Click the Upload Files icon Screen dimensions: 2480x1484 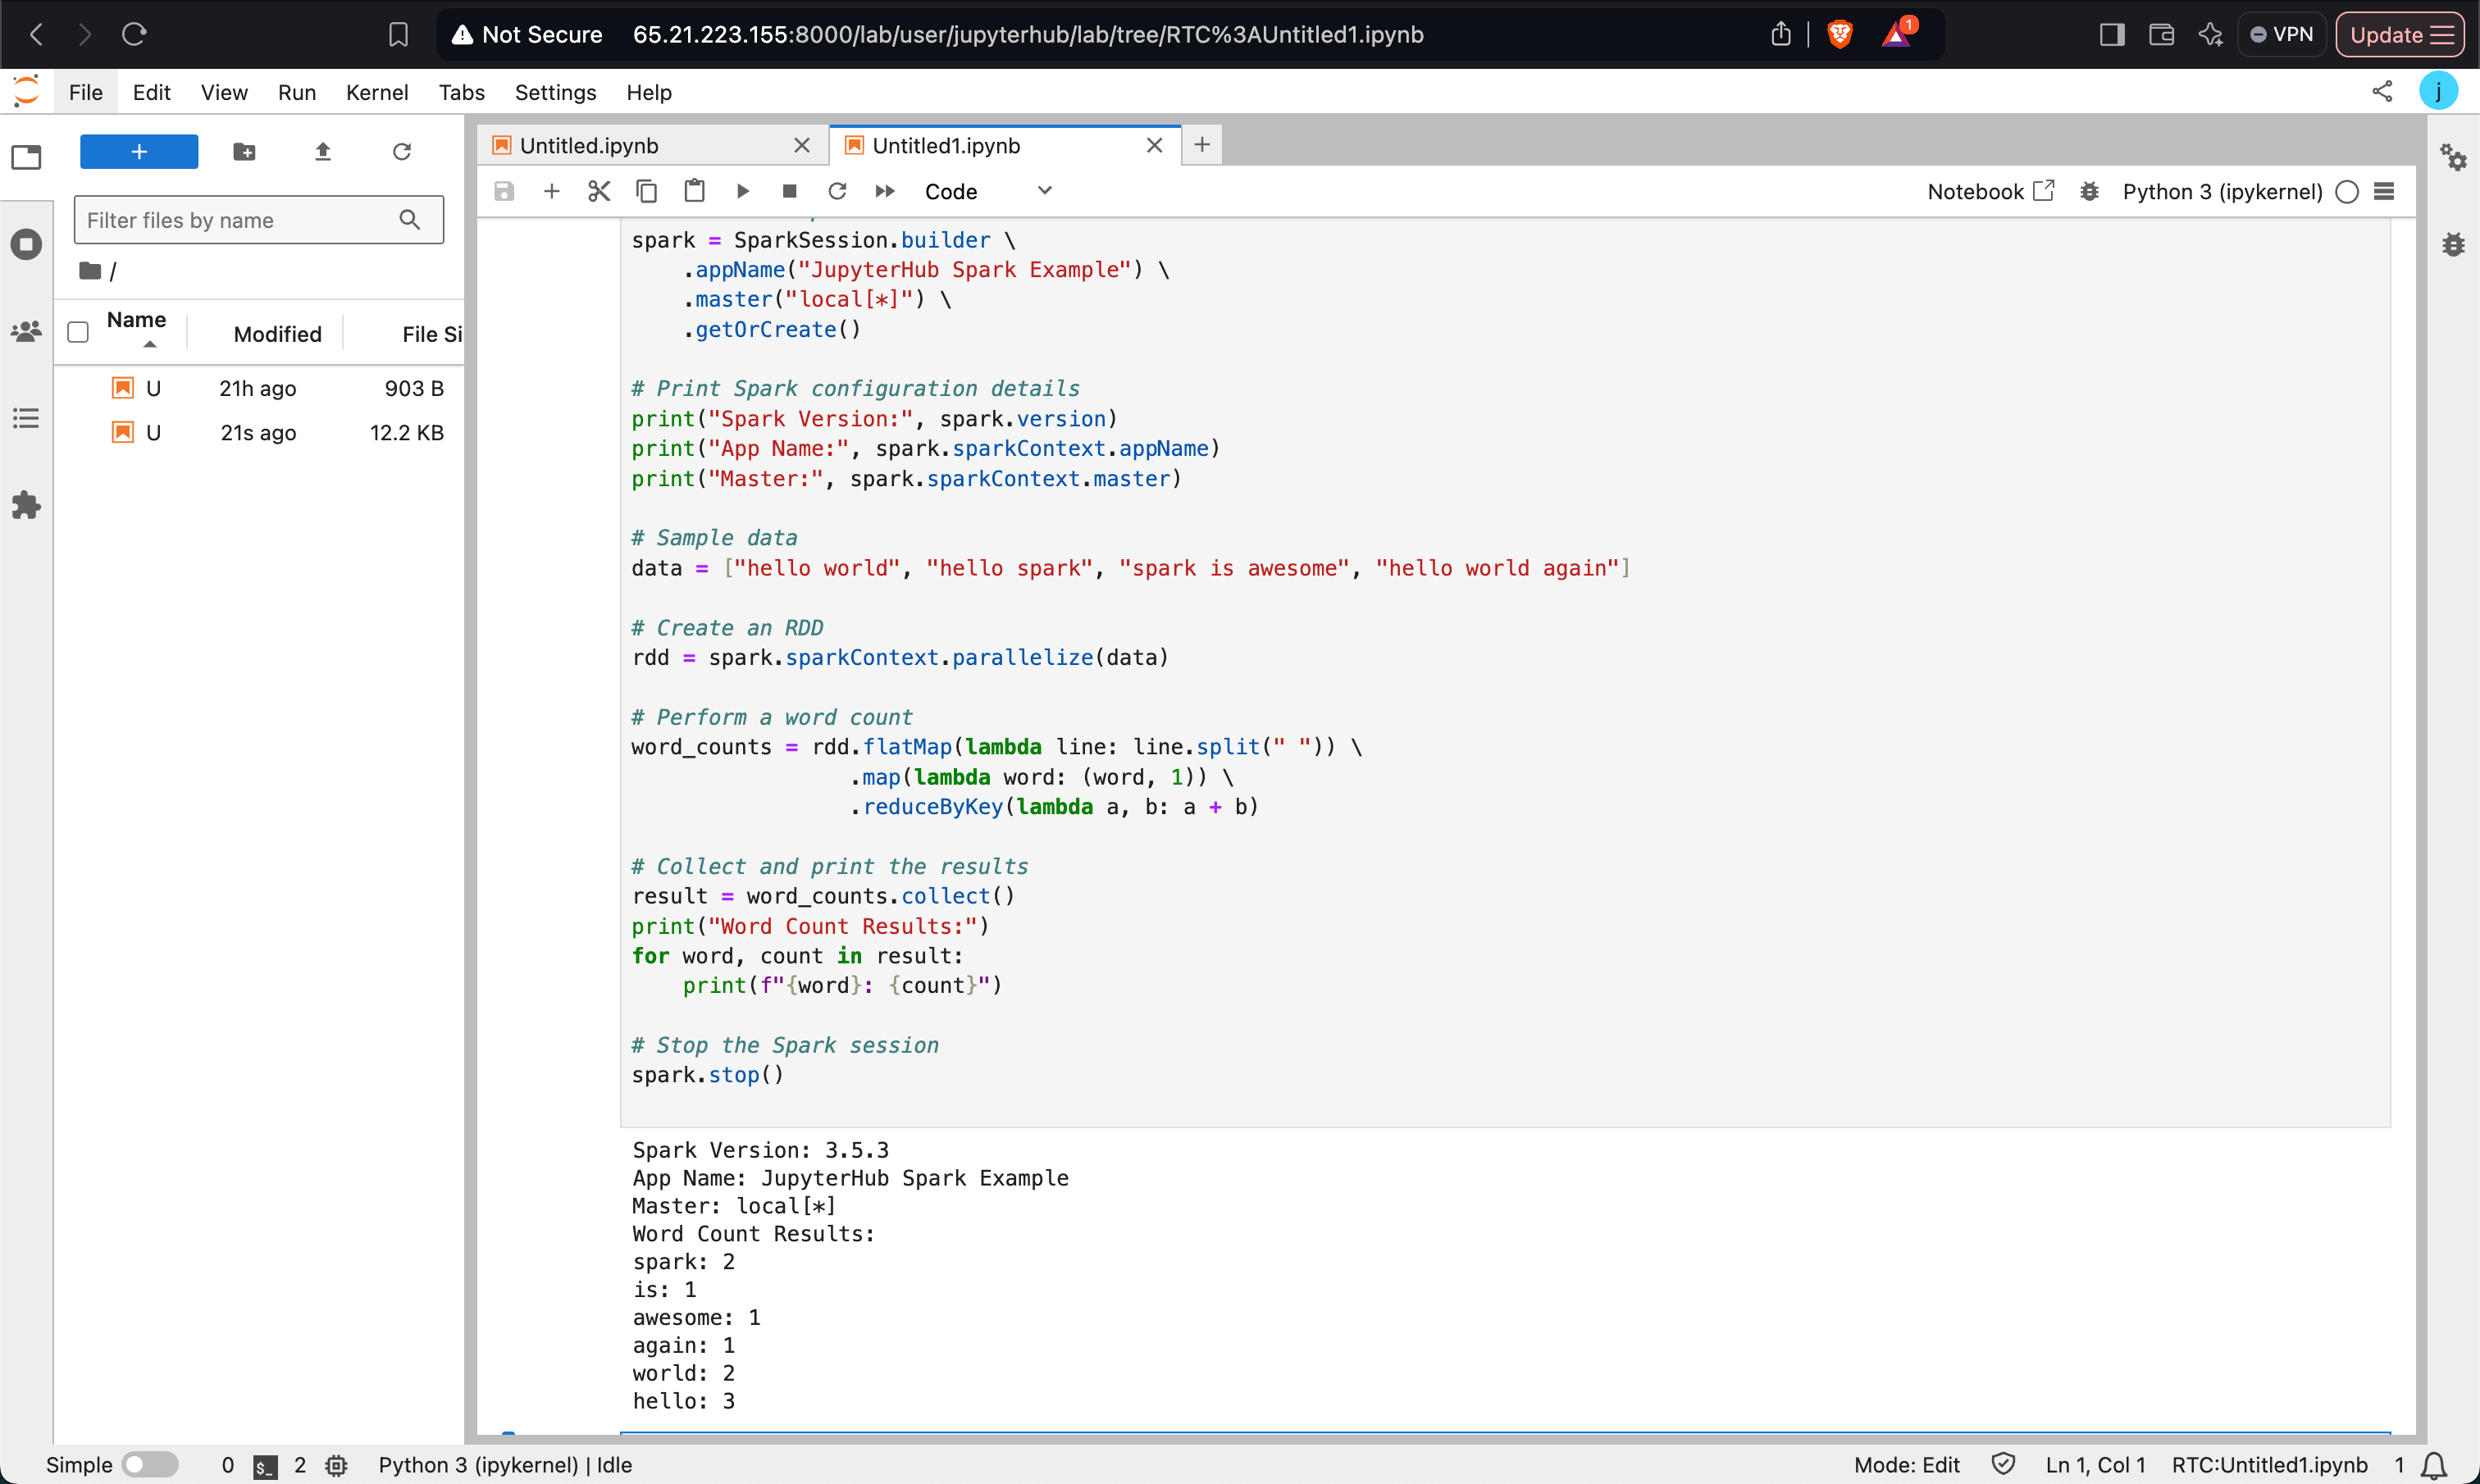322,152
